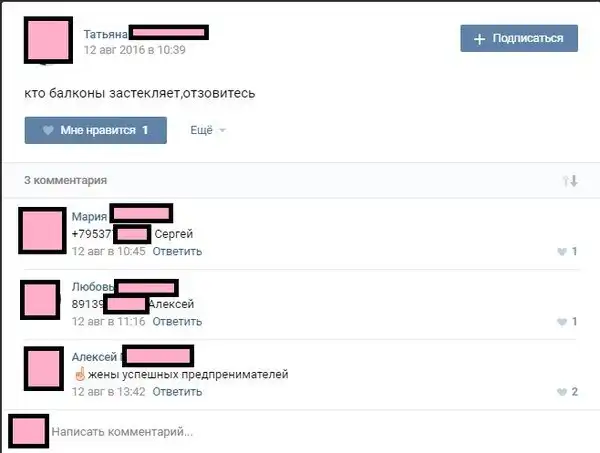Open the Ещё dropdown menu
Screen dimensions: 600x453
[x=208, y=130]
